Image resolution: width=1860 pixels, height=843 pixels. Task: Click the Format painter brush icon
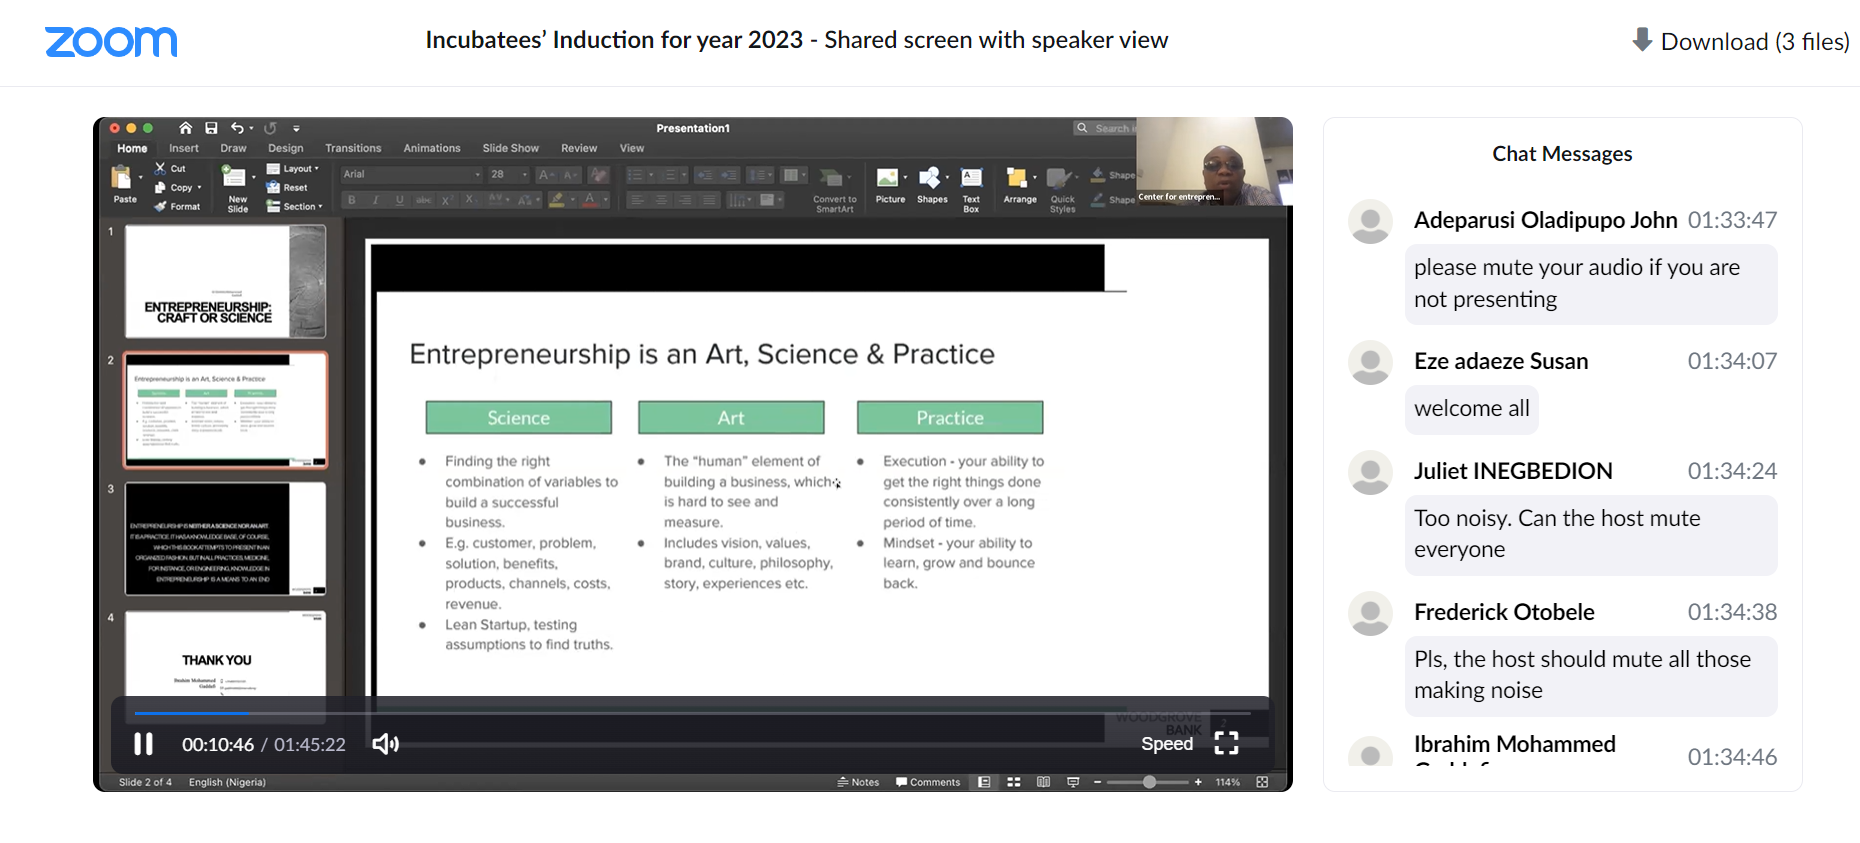160,206
